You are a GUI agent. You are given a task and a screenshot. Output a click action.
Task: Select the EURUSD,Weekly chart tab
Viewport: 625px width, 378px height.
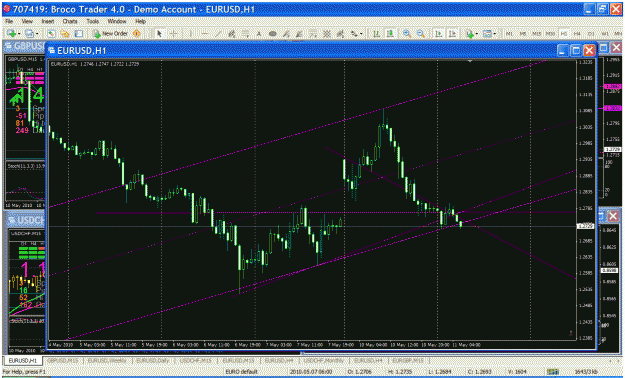click(107, 360)
